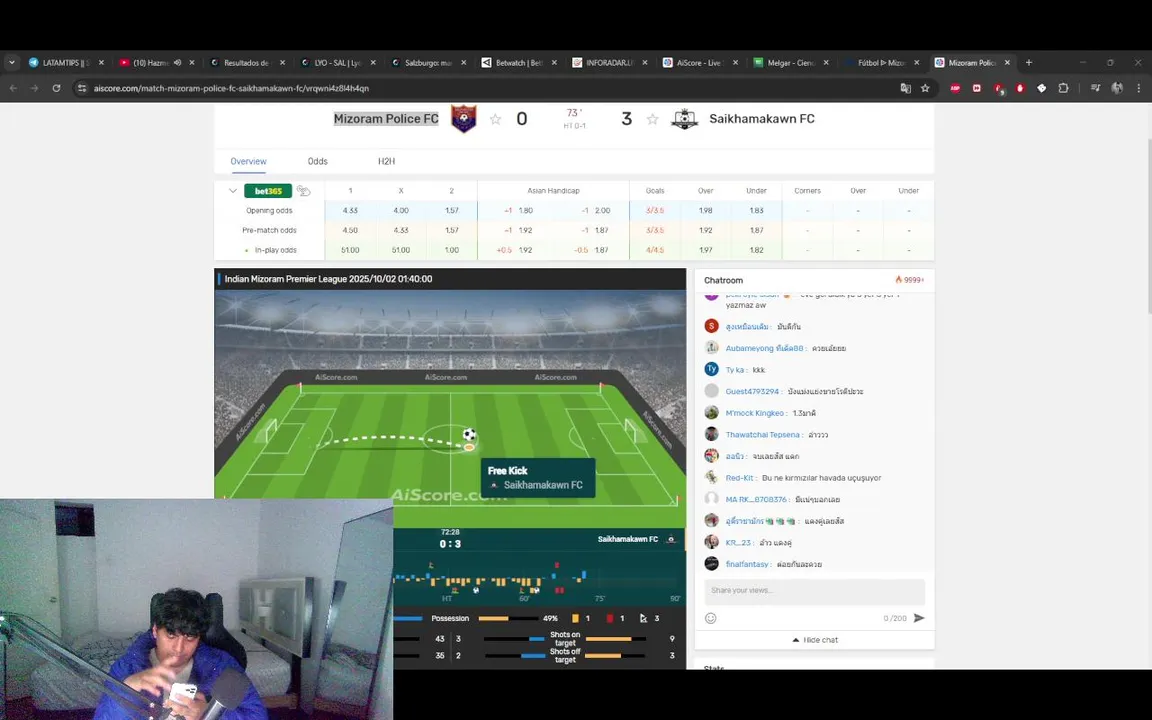Mute the YouTube tab audio icon

(177, 62)
